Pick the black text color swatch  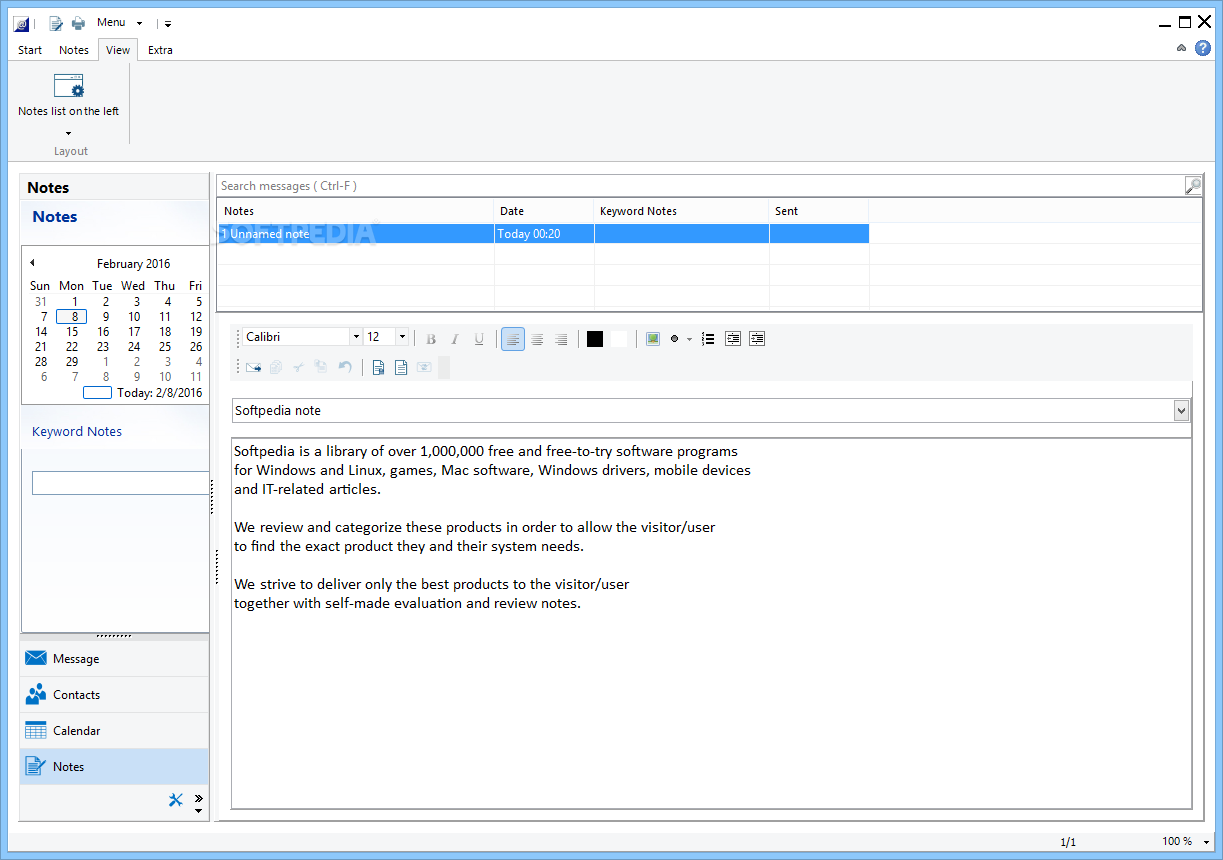pyautogui.click(x=595, y=339)
